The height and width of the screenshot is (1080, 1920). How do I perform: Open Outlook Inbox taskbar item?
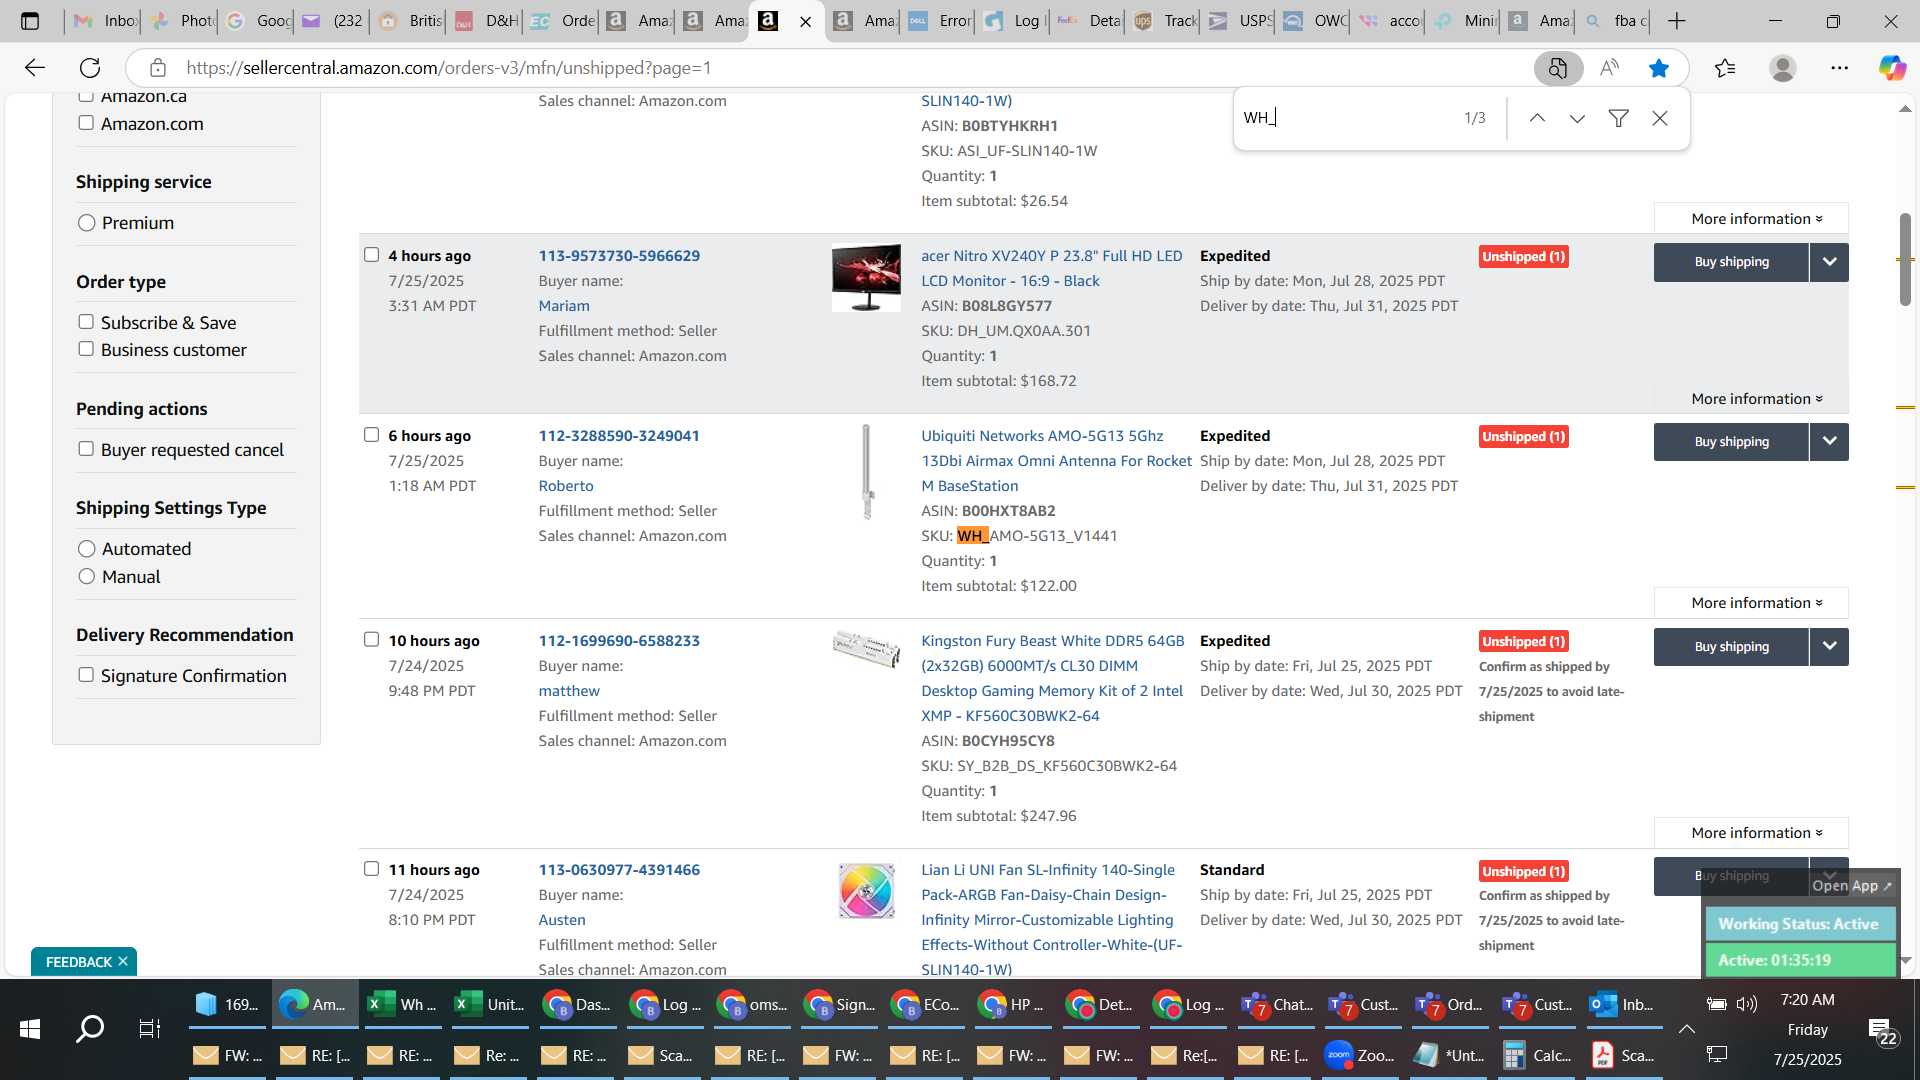pos(1624,1005)
